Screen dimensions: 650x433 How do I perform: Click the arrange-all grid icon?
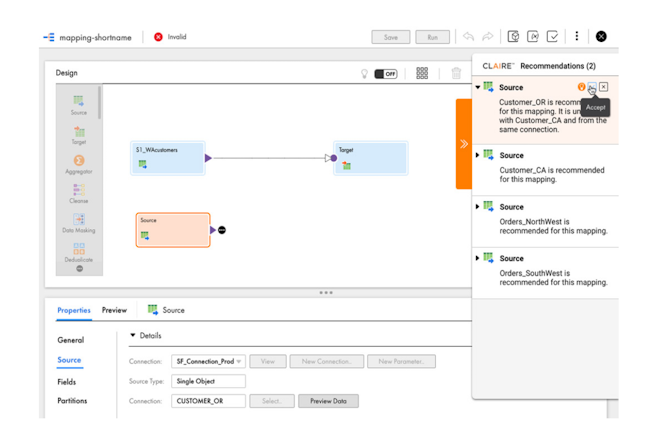click(x=422, y=73)
